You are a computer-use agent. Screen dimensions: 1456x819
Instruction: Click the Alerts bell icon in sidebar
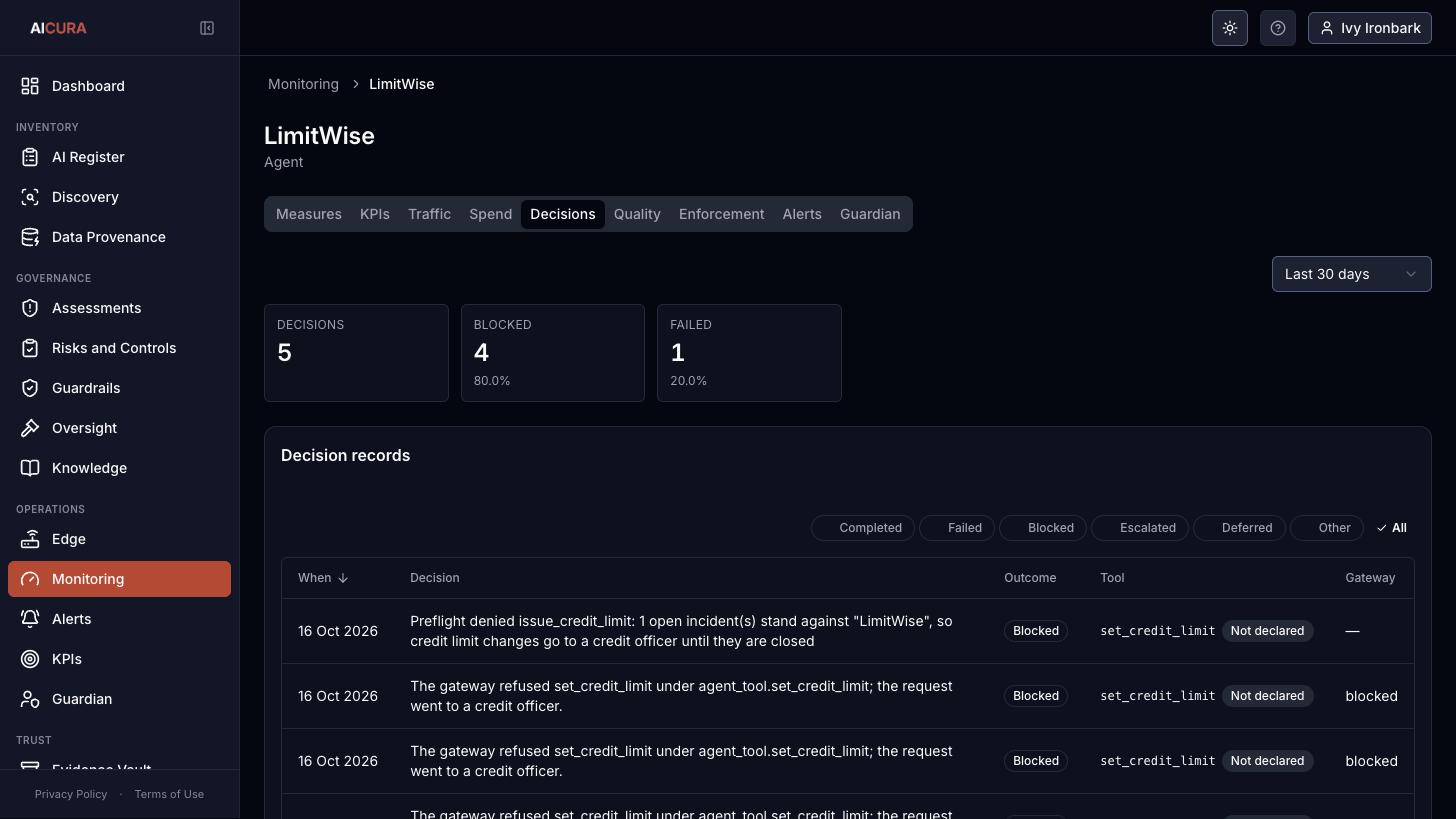30,619
